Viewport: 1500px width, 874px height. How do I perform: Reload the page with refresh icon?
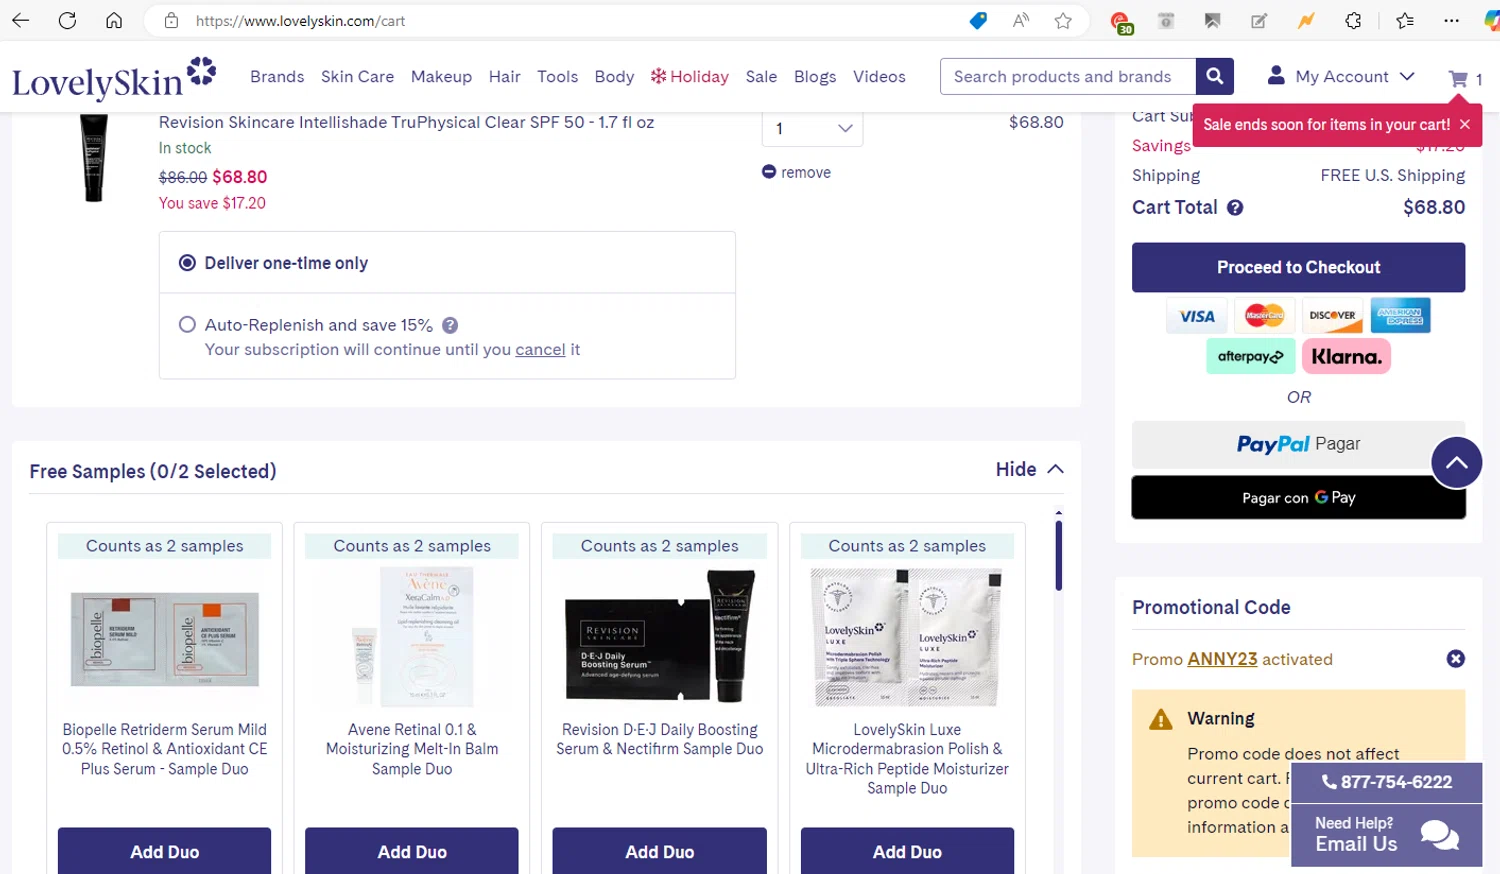tap(67, 20)
